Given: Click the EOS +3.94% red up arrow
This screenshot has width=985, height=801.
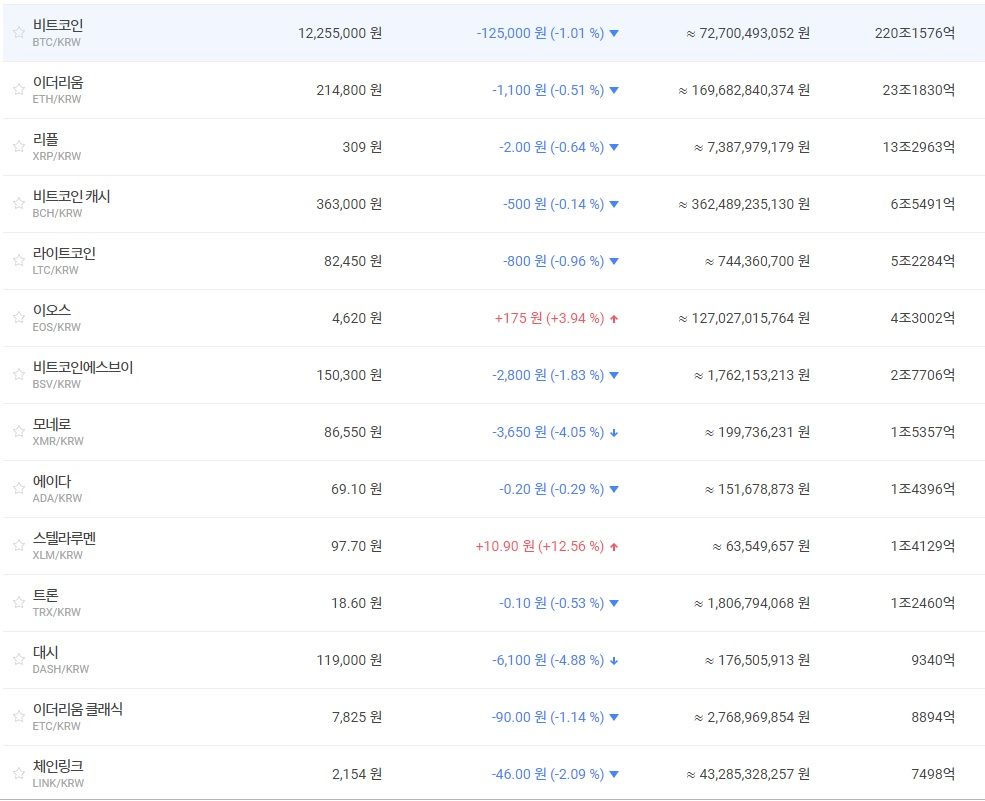Looking at the screenshot, I should 614,319.
